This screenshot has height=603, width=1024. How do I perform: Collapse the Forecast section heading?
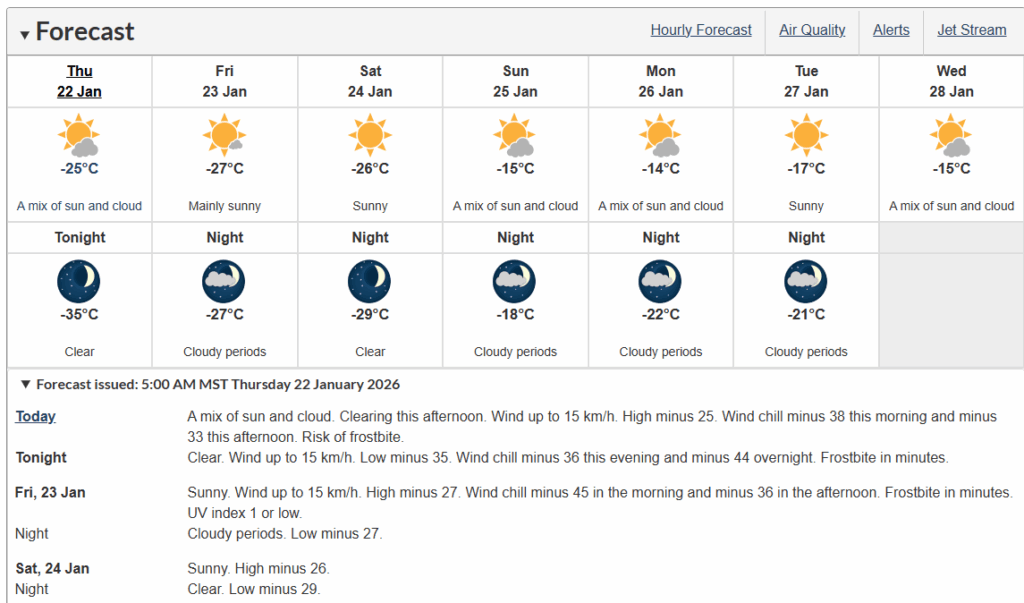25,34
